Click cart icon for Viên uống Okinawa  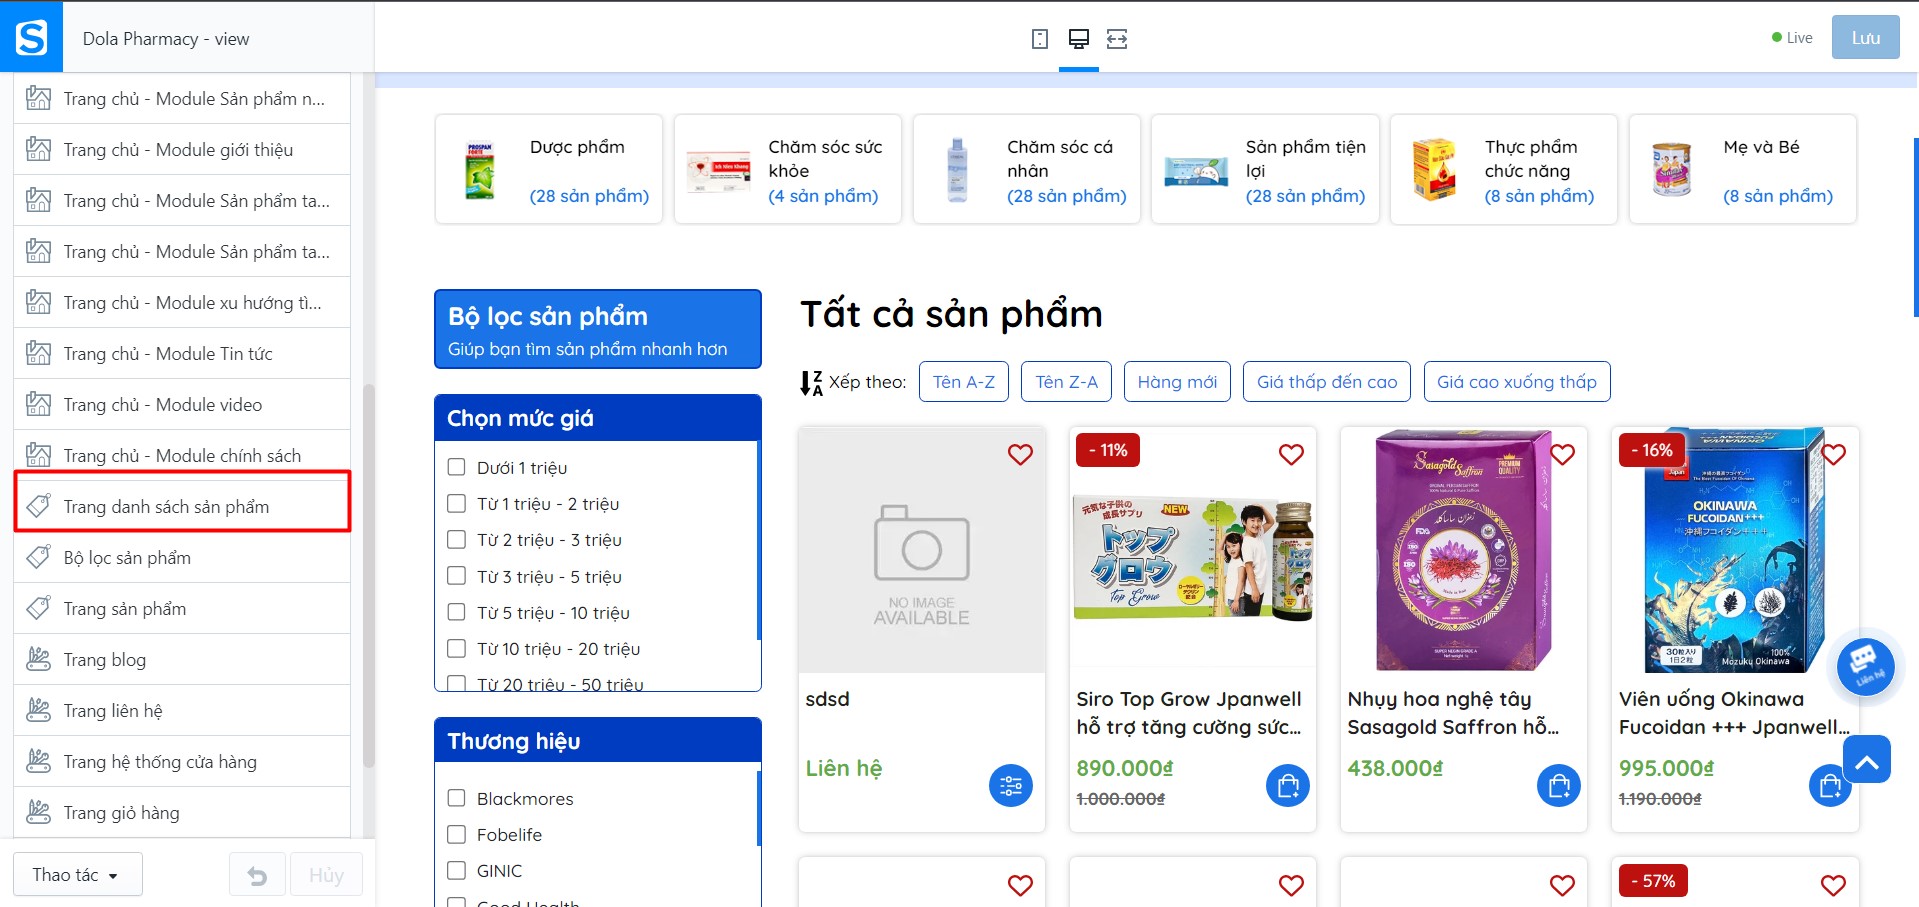(1830, 786)
